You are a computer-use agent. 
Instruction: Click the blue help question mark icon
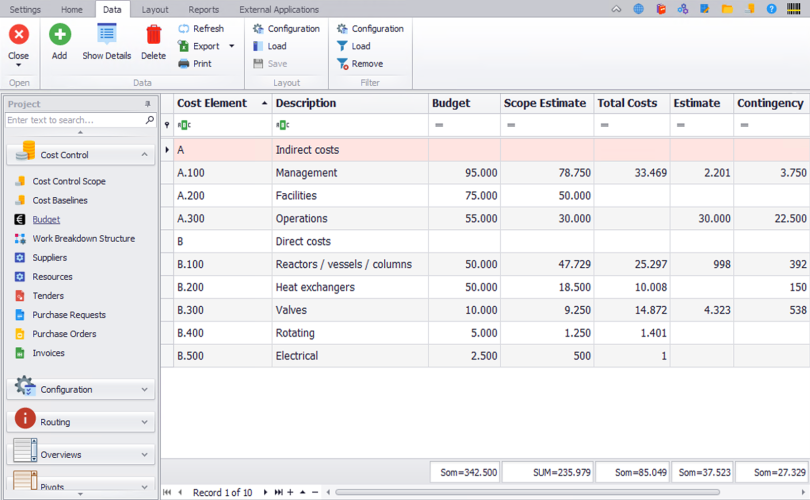771,8
